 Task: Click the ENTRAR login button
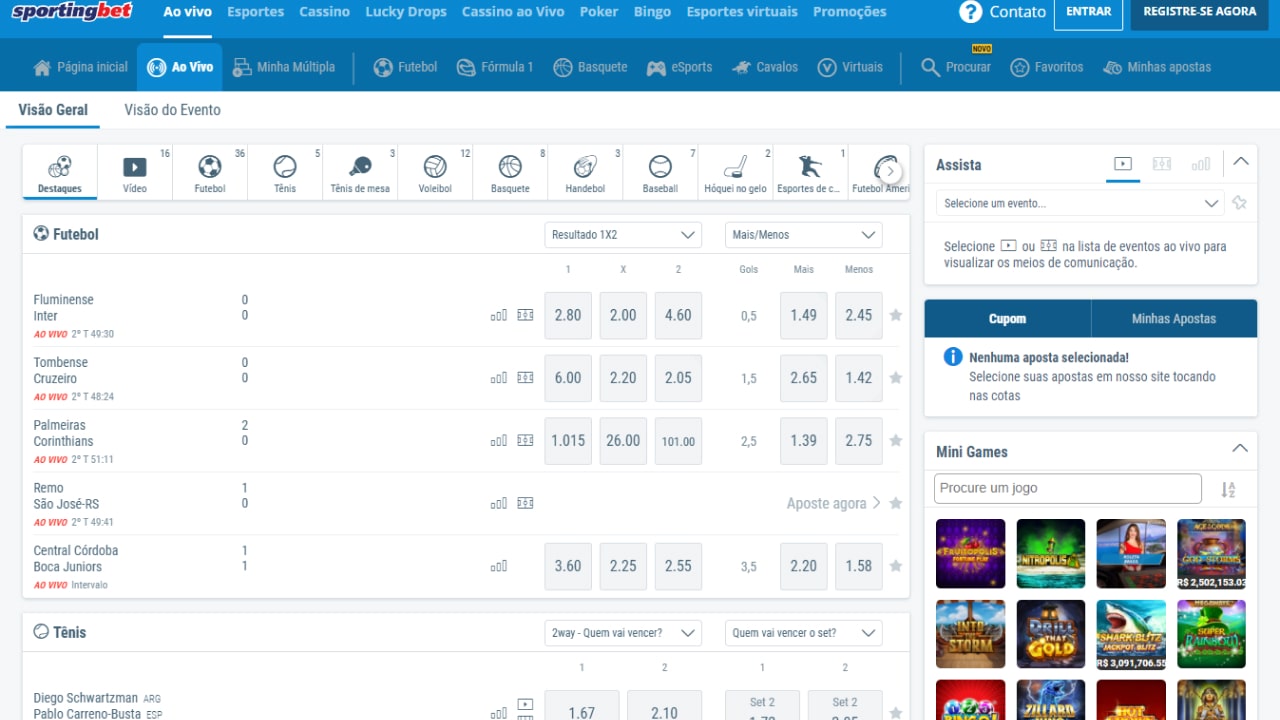coord(1089,12)
